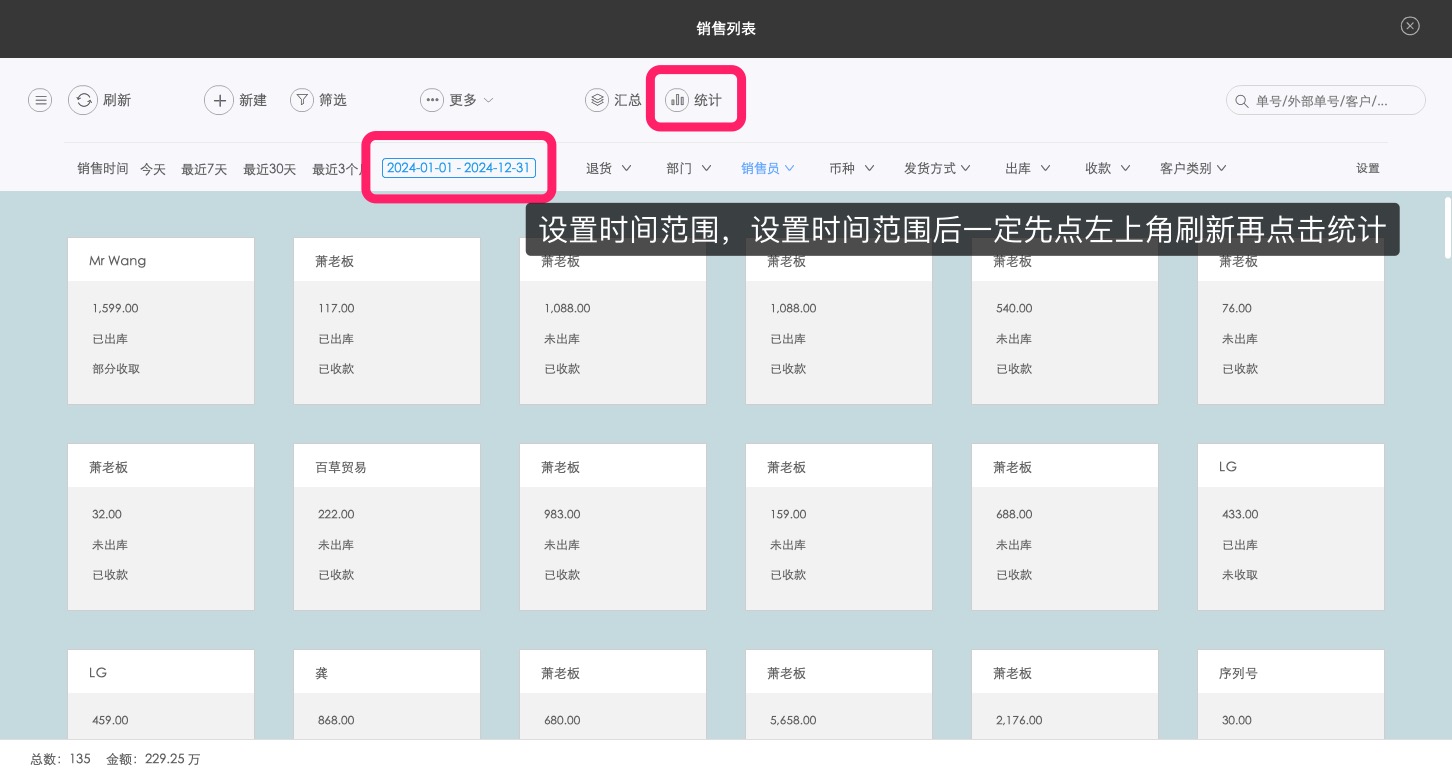Image resolution: width=1452 pixels, height=777 pixels.
Task: Open the hamburger menu icon
Action: 40,100
